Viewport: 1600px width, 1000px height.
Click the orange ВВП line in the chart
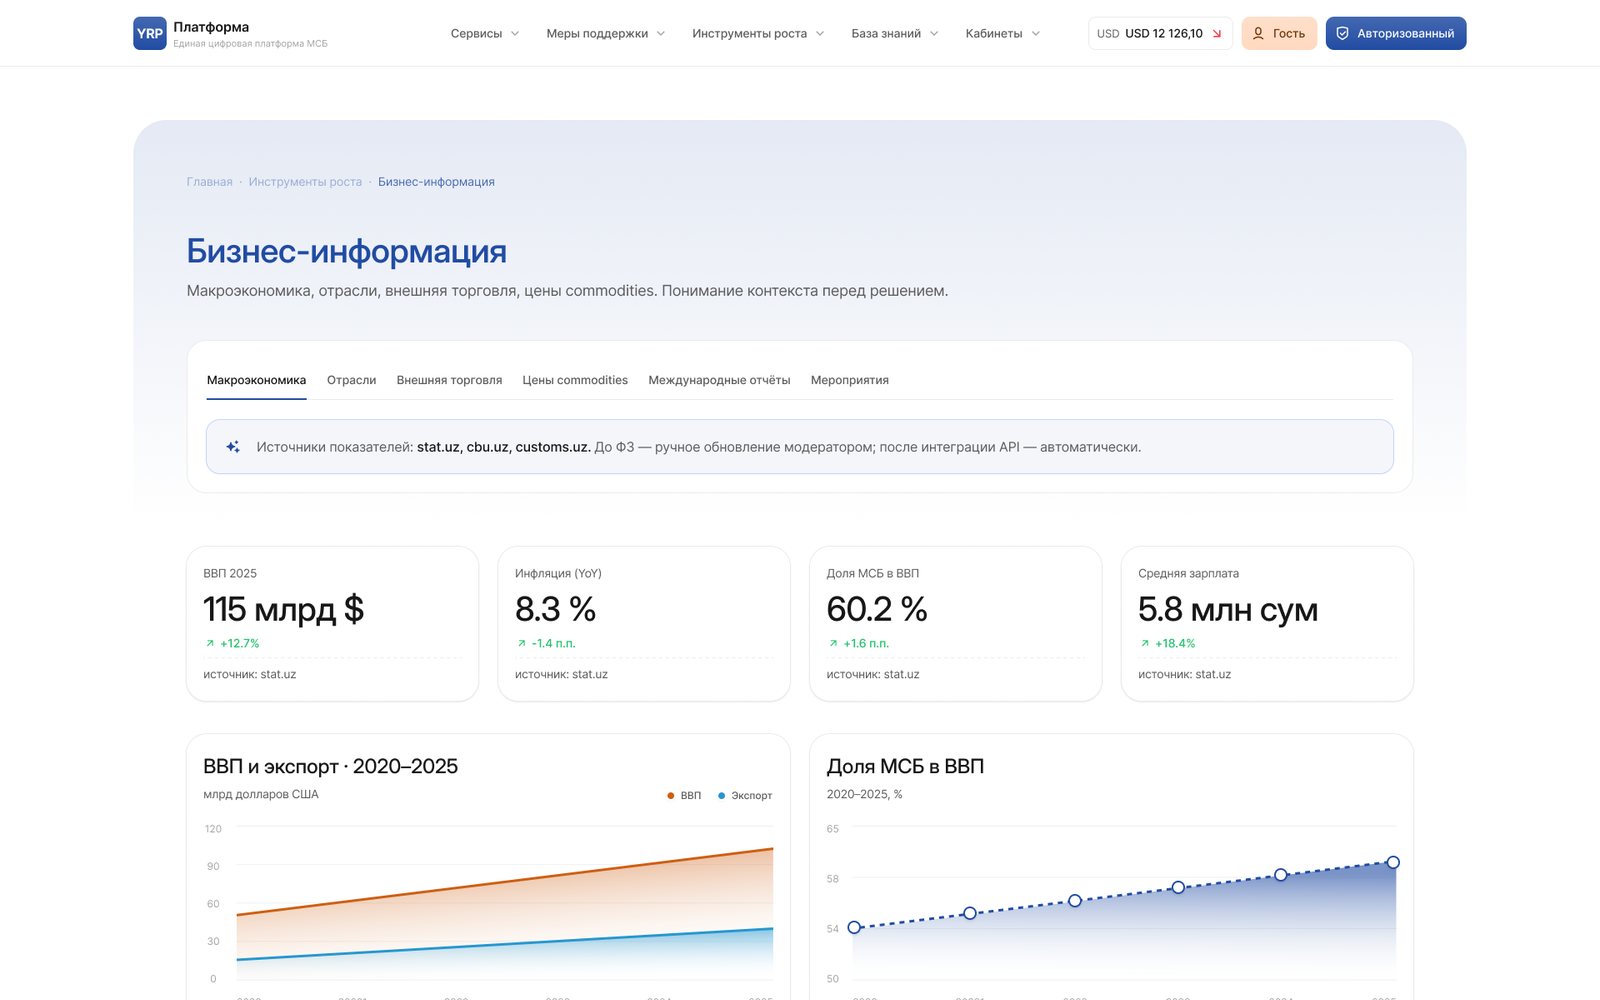[505, 882]
